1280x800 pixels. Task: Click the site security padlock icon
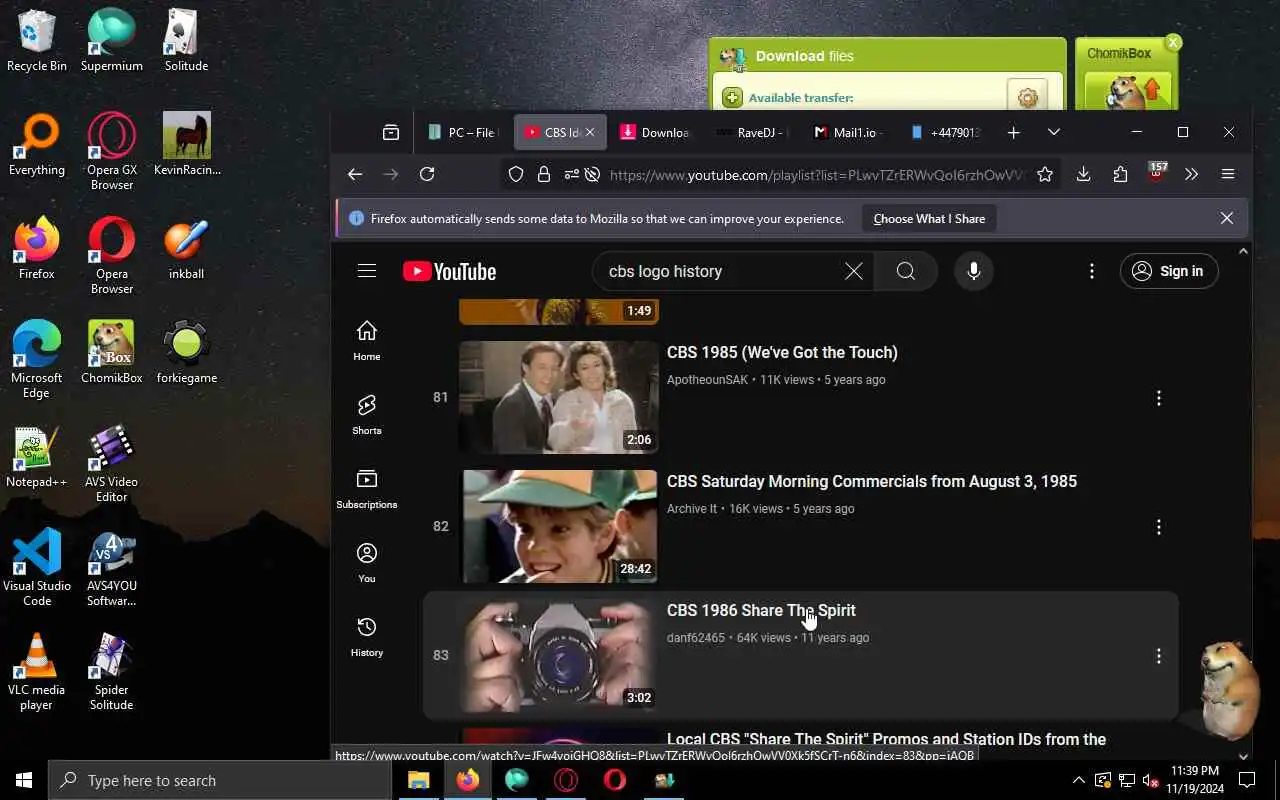point(544,174)
